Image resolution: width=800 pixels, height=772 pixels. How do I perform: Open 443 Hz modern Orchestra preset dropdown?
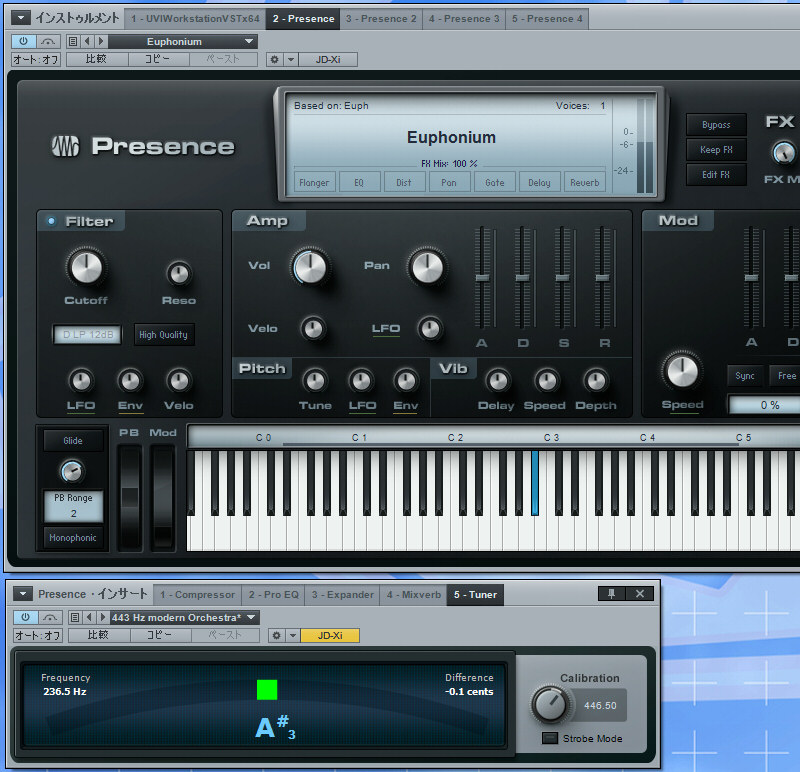pos(185,617)
